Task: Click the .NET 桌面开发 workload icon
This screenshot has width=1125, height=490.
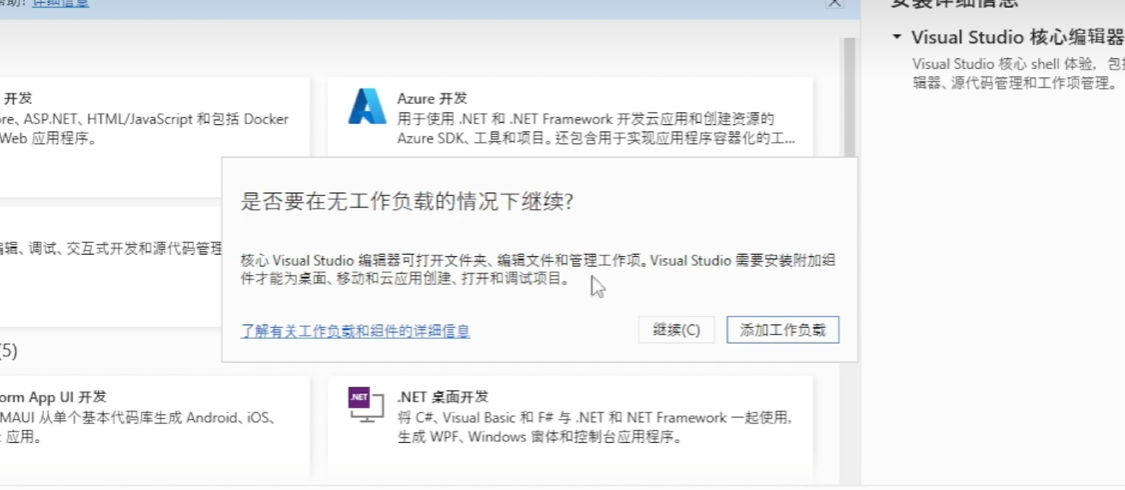Action: tap(367, 405)
